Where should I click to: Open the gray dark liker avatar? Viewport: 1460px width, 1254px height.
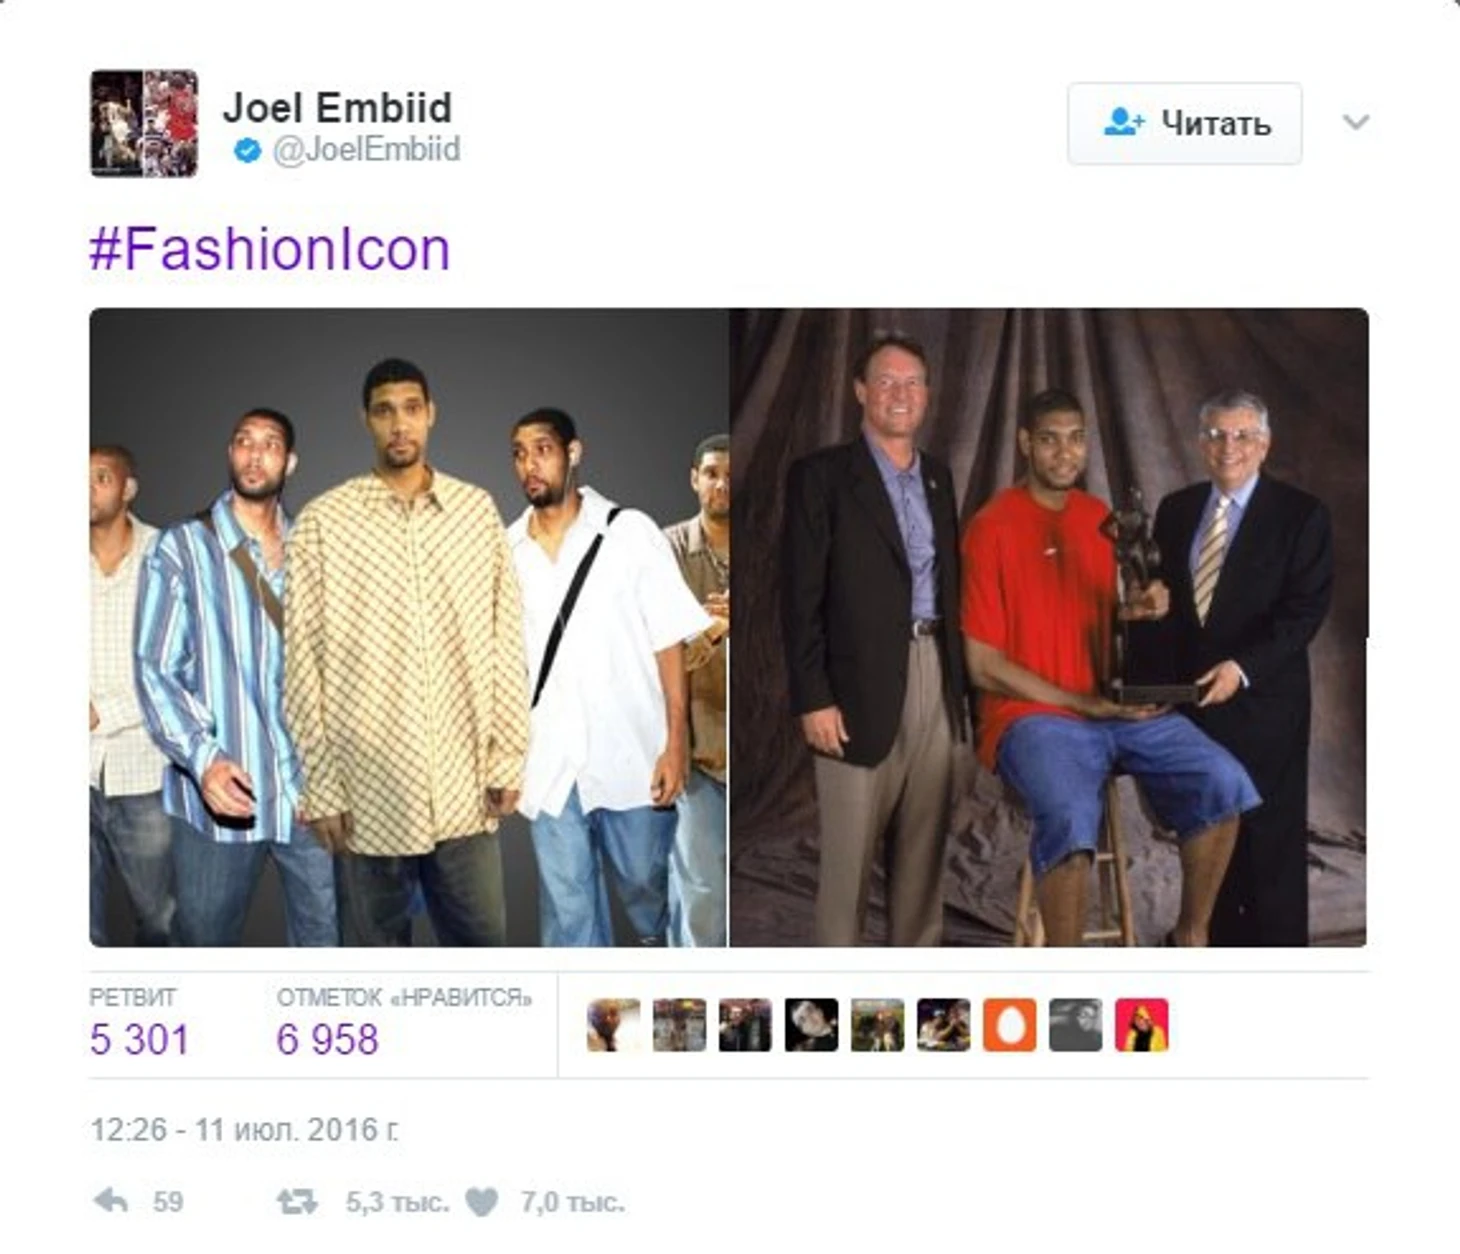tap(1075, 1025)
